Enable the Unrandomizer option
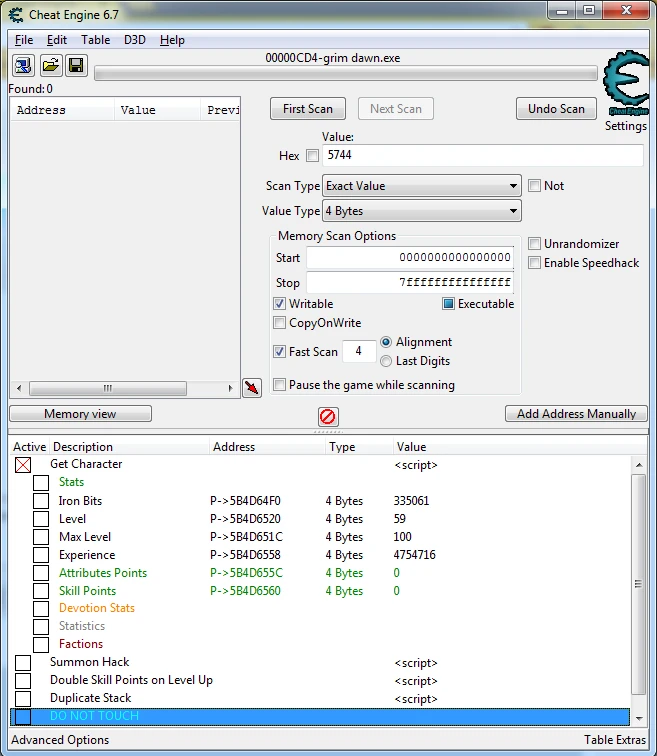 pos(534,243)
